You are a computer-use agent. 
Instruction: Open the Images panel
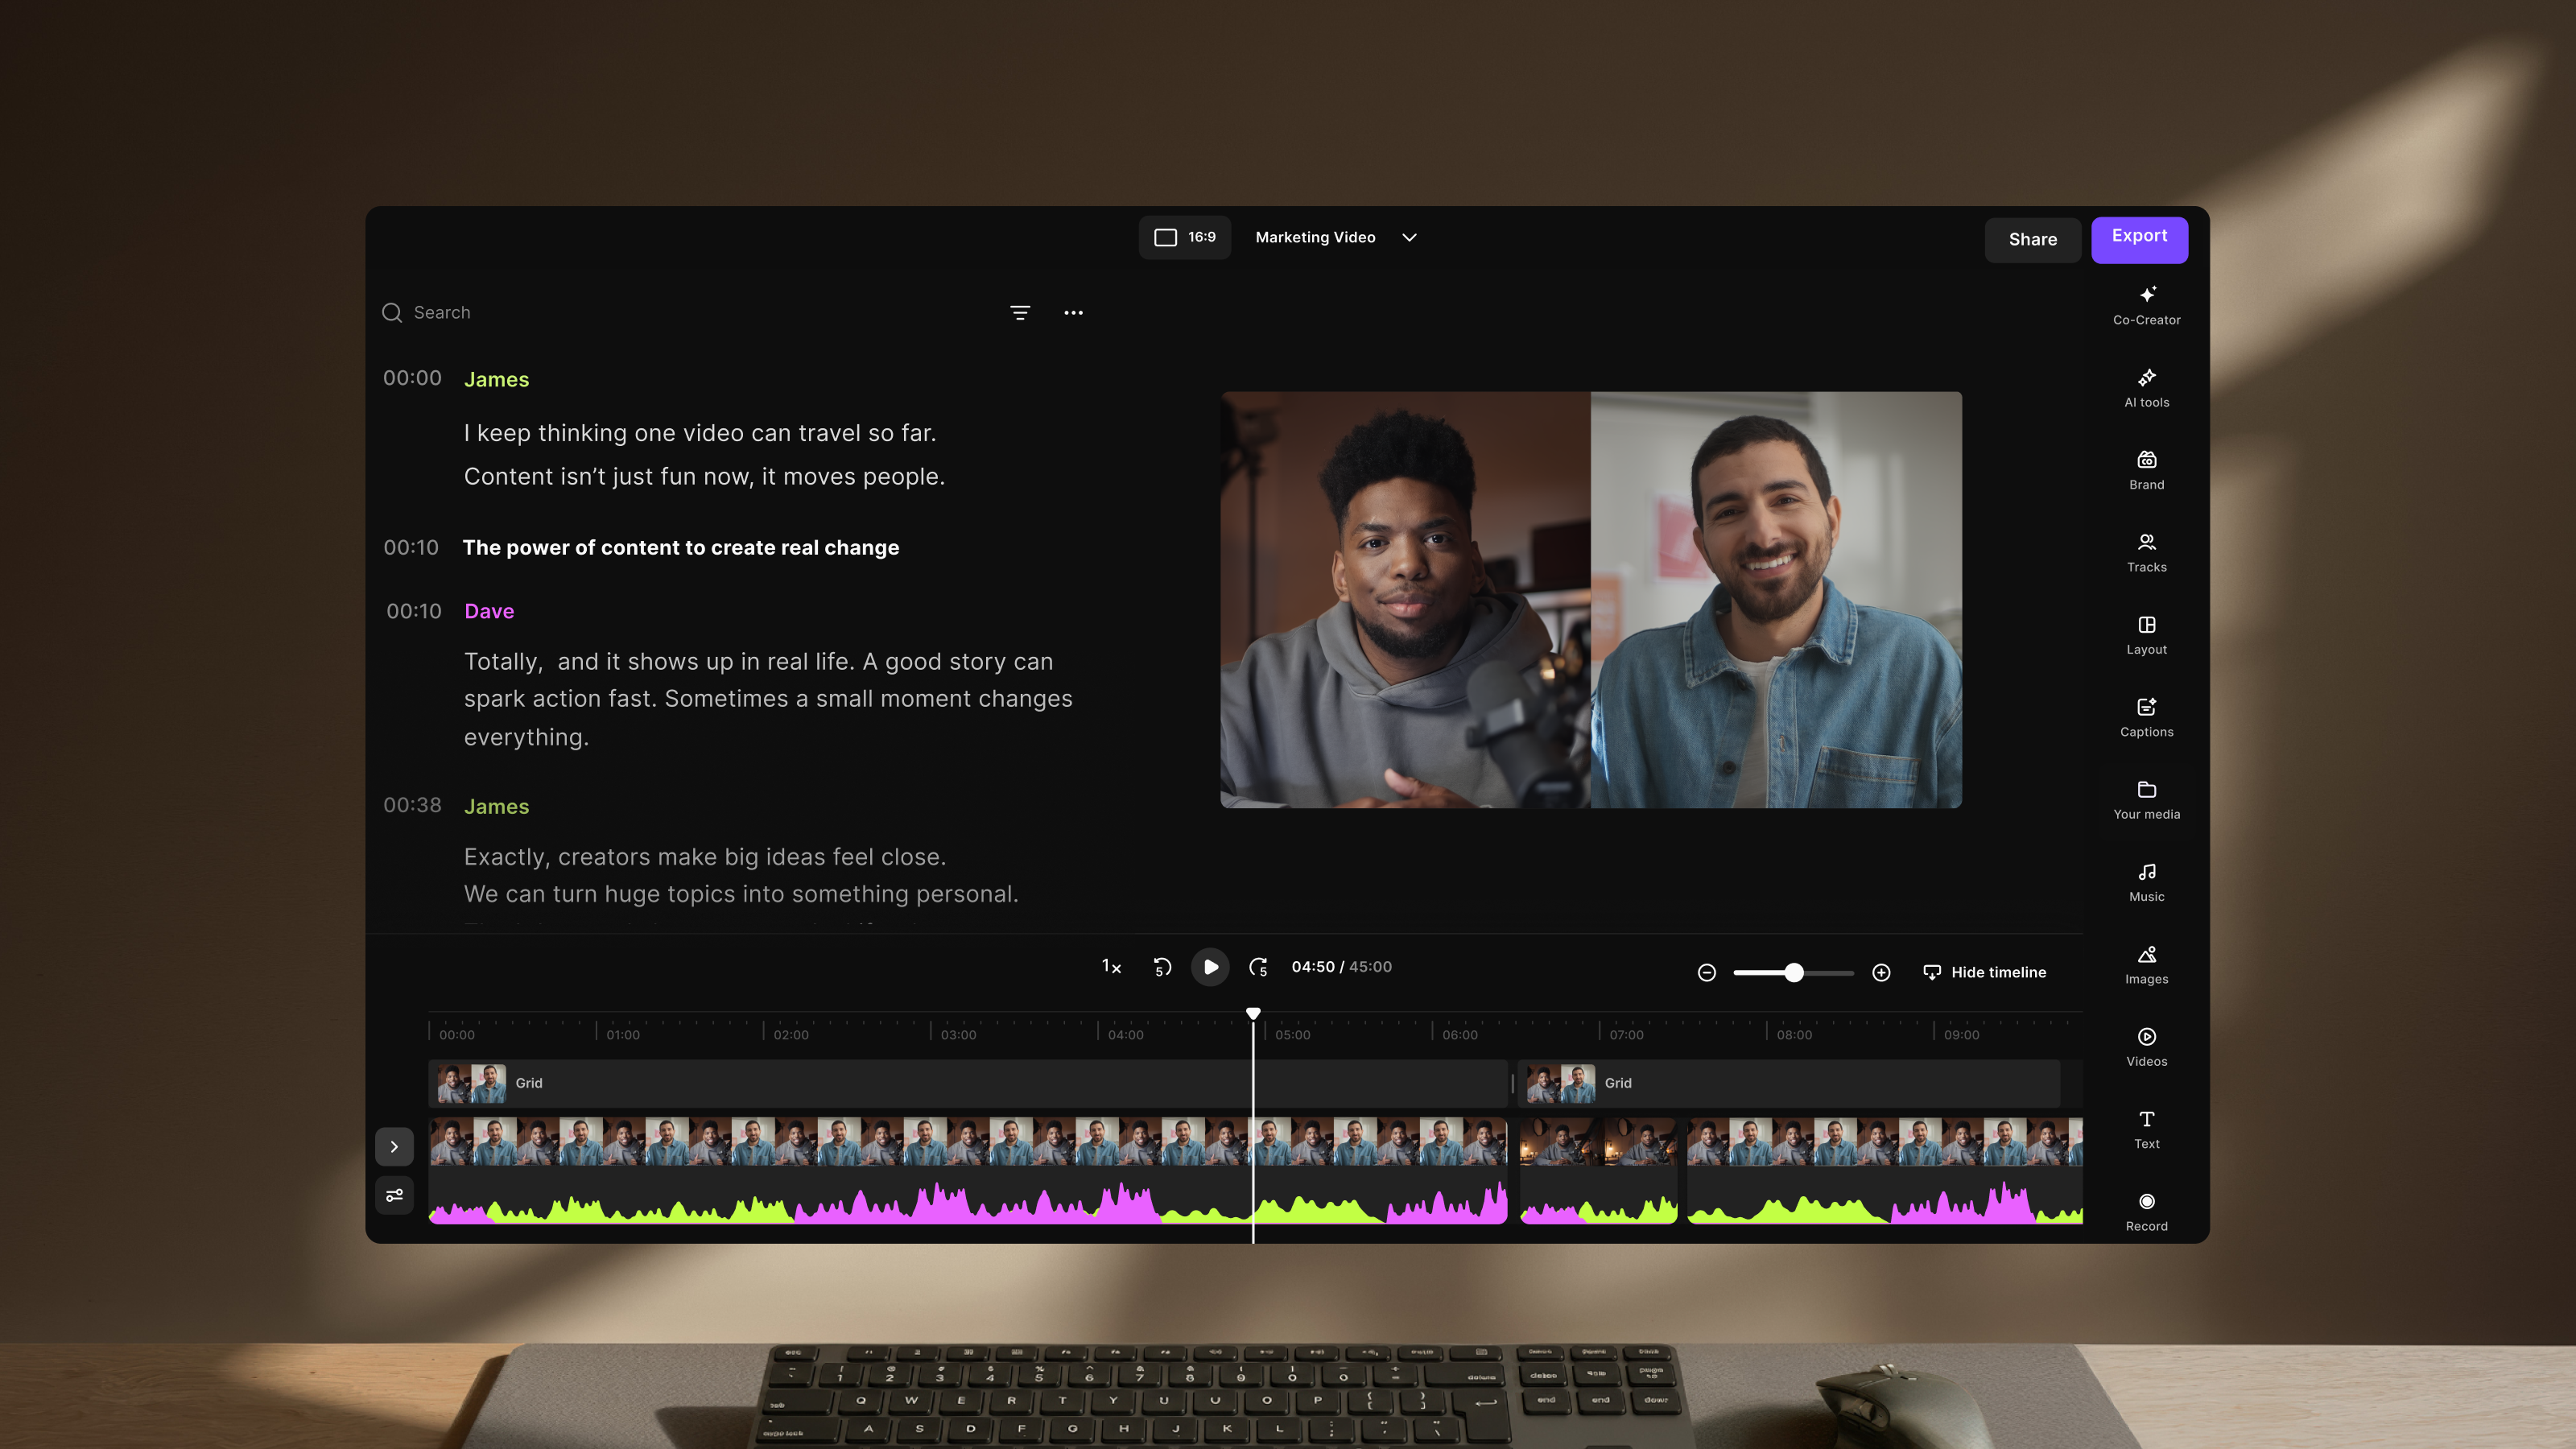[2146, 964]
